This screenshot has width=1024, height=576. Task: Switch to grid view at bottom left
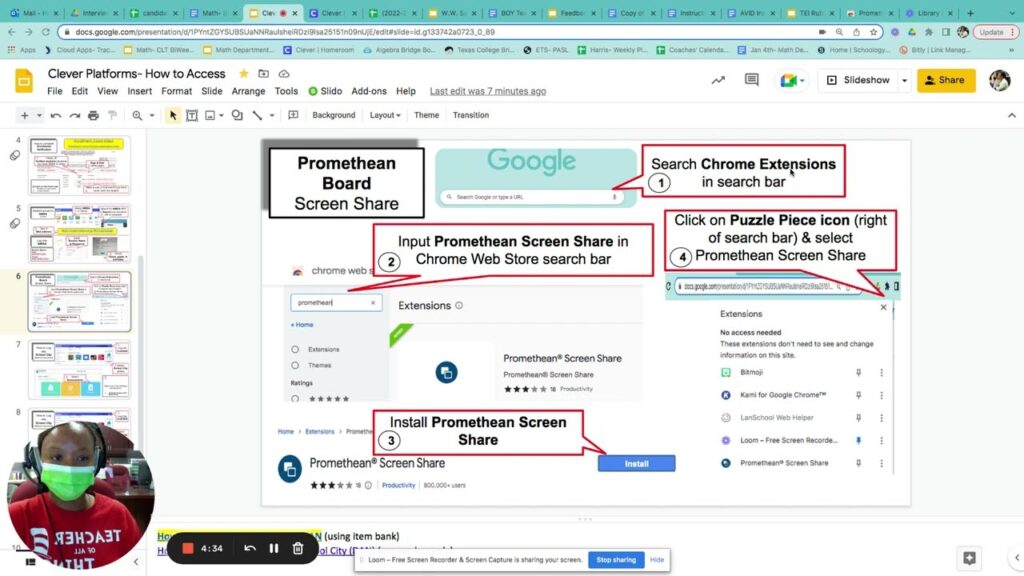point(30,562)
